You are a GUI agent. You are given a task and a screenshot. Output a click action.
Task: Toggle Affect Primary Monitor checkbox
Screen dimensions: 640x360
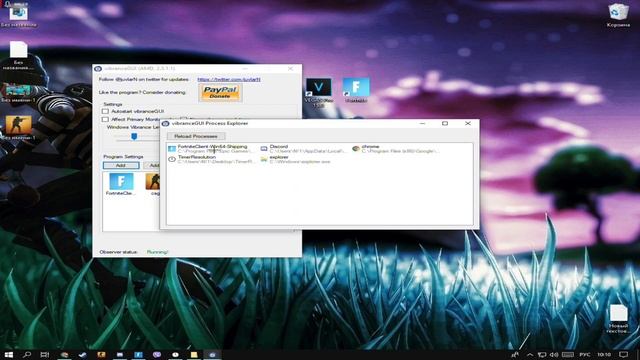[105, 119]
